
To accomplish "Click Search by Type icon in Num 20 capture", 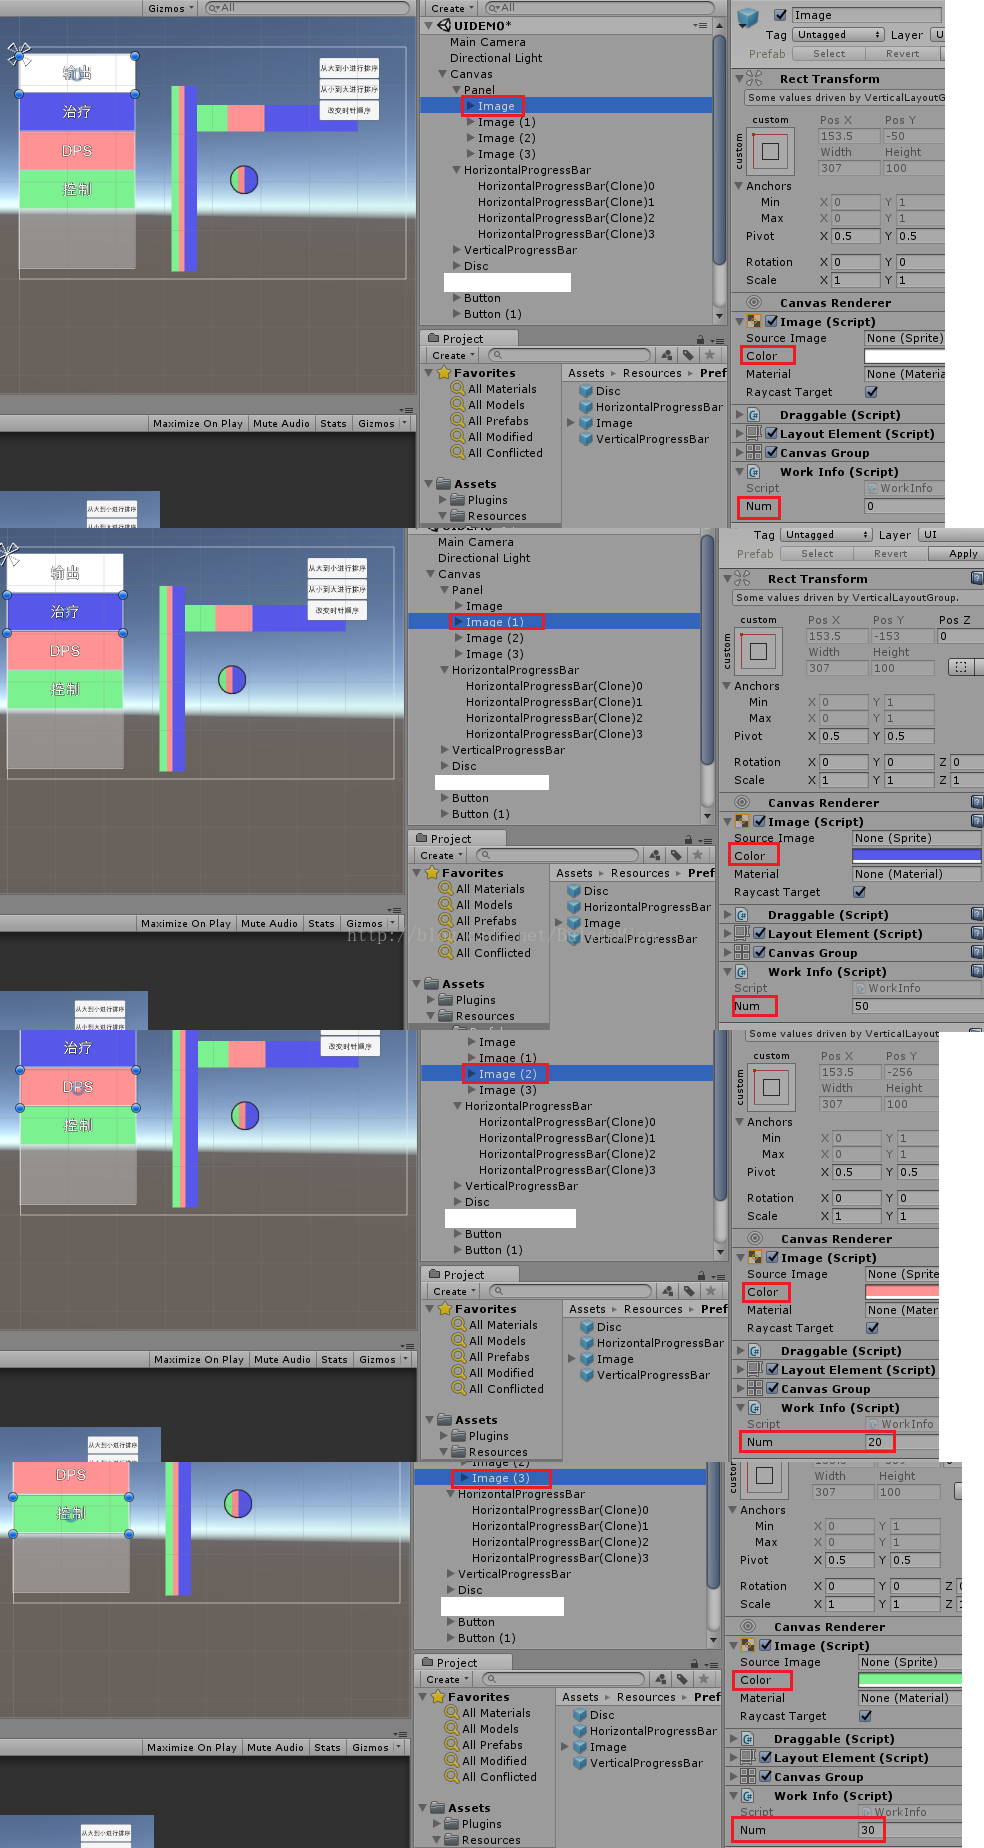I will (x=668, y=1291).
